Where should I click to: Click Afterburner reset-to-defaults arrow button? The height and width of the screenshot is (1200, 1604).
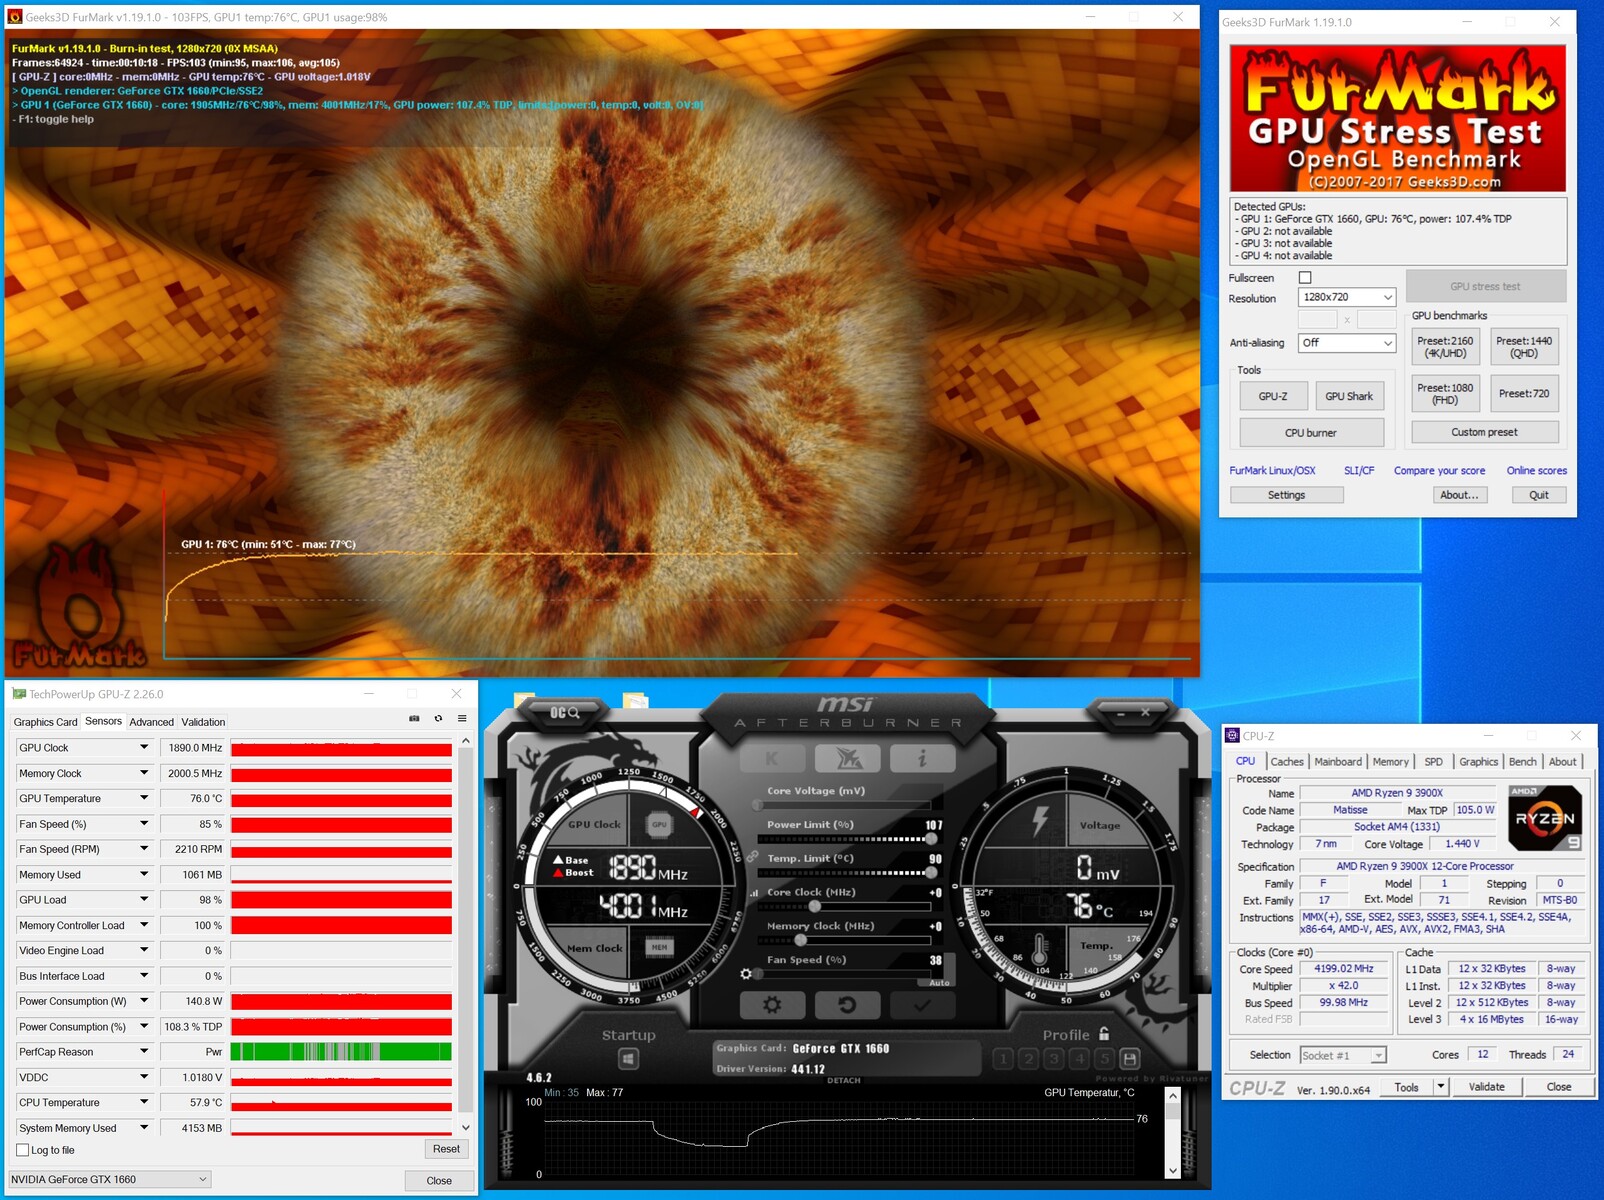pos(847,1005)
